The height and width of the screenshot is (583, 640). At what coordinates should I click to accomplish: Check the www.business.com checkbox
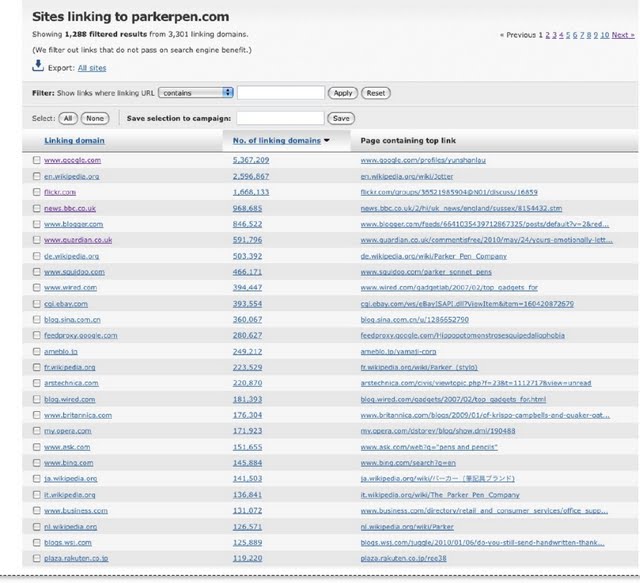(x=37, y=511)
